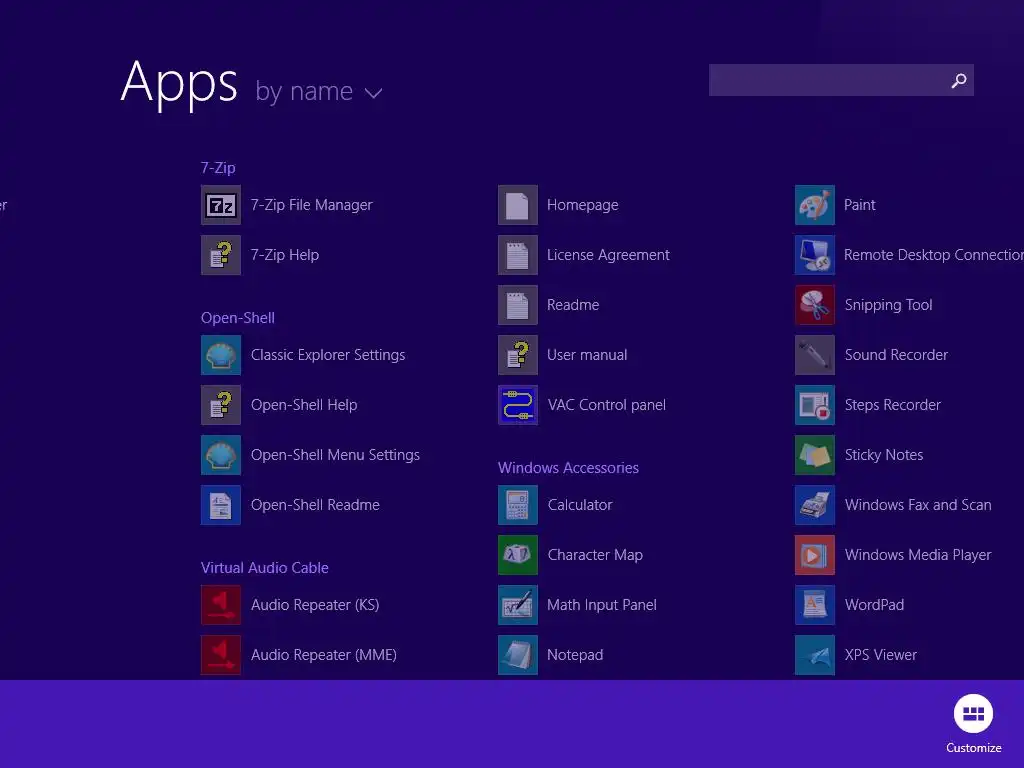Click the 'License Agreement' label text
Image resolution: width=1024 pixels, height=768 pixels.
[x=608, y=255]
